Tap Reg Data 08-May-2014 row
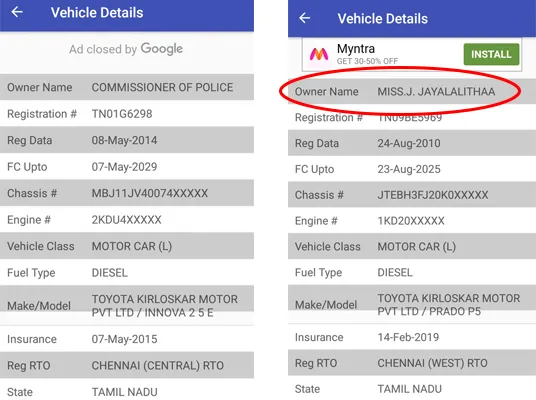The width and height of the screenshot is (536, 400). [x=127, y=140]
